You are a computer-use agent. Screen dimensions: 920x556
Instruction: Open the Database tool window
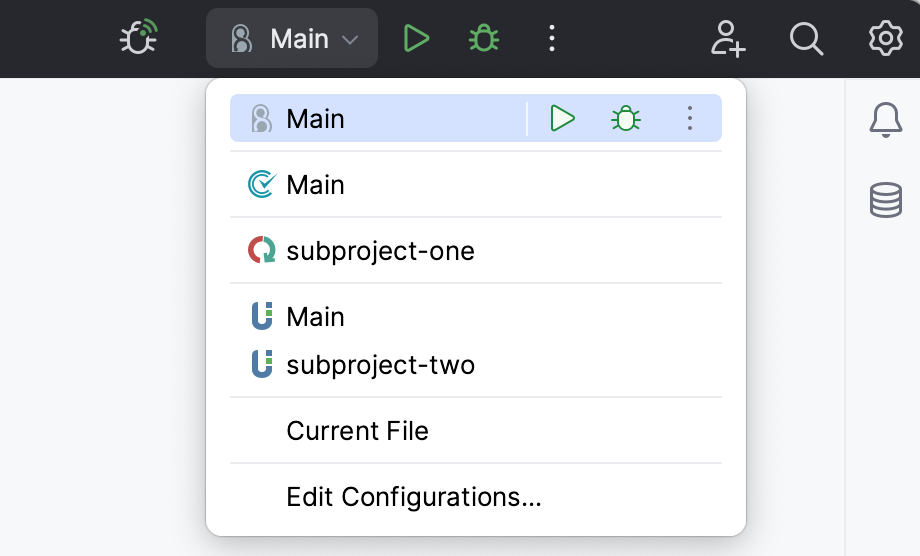[x=885, y=200]
